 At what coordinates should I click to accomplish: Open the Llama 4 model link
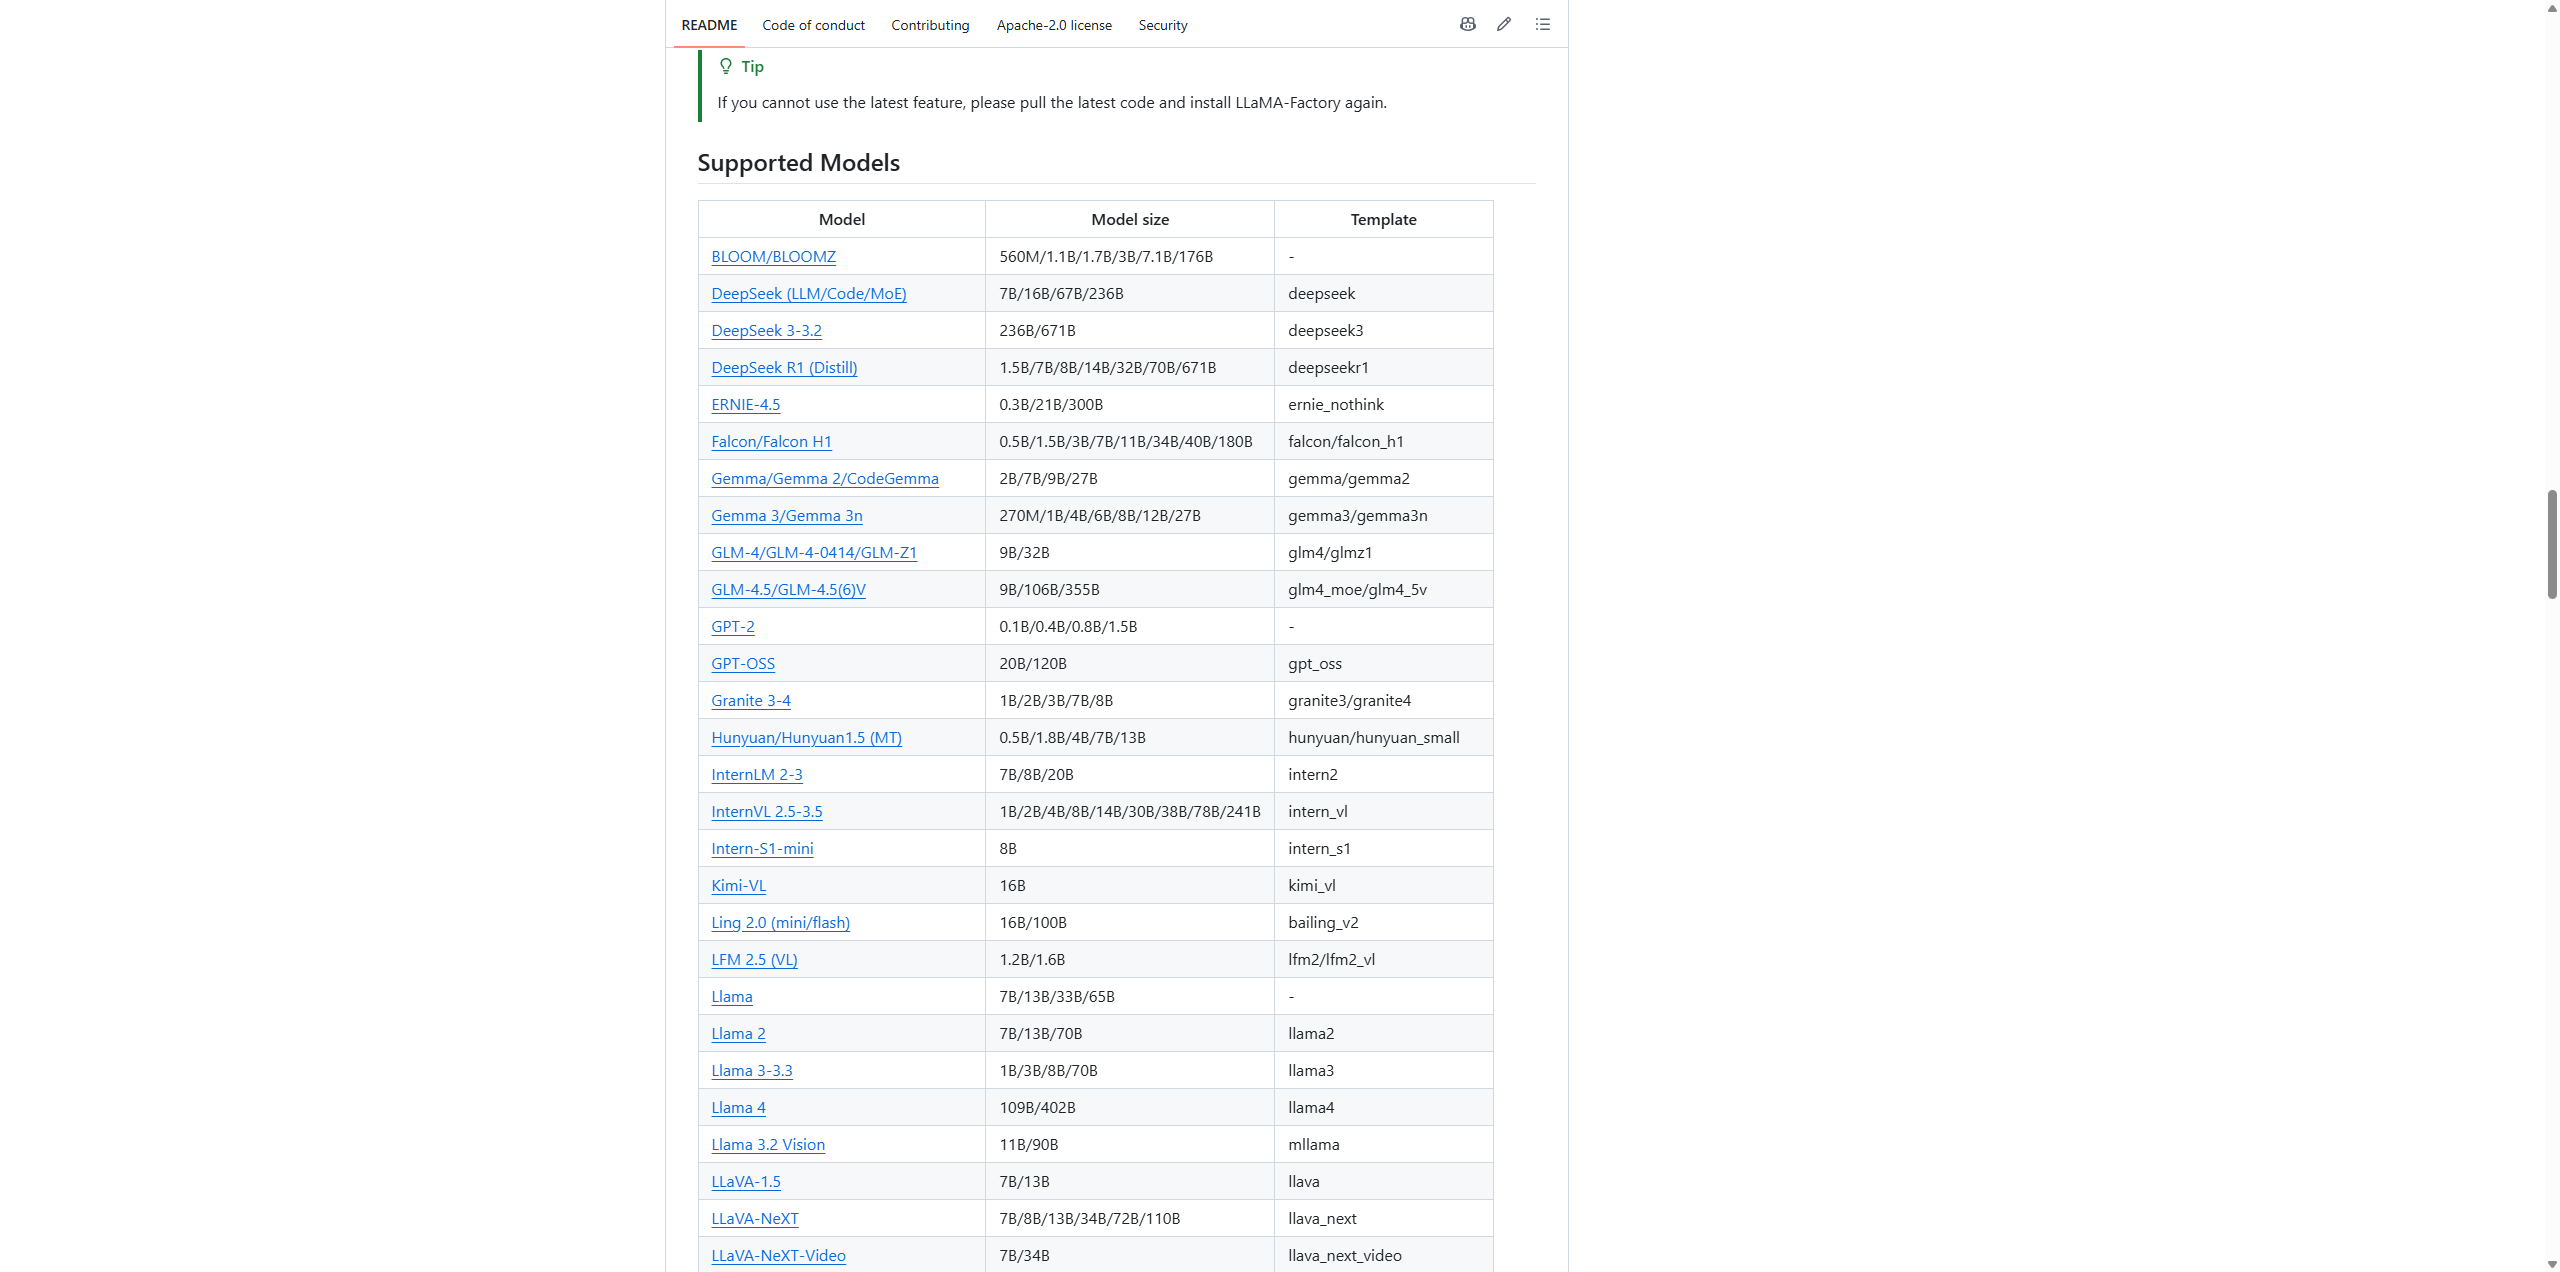click(x=738, y=1107)
